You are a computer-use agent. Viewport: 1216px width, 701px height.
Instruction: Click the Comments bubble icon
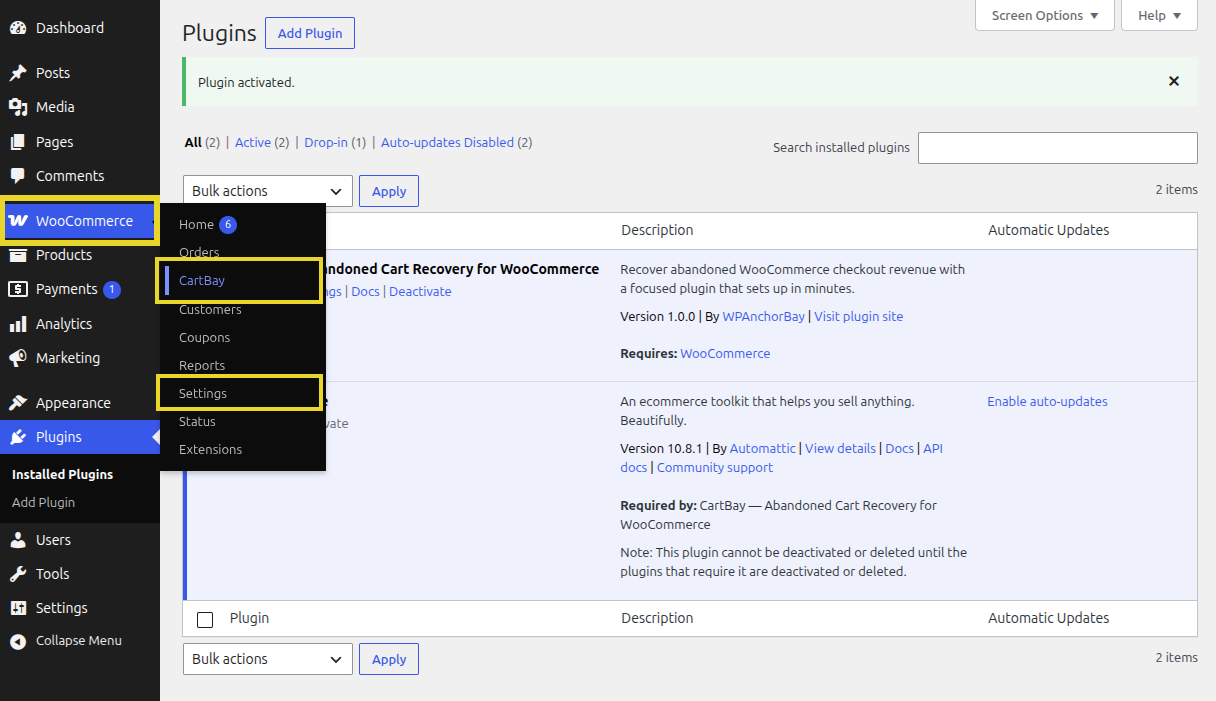pos(18,176)
